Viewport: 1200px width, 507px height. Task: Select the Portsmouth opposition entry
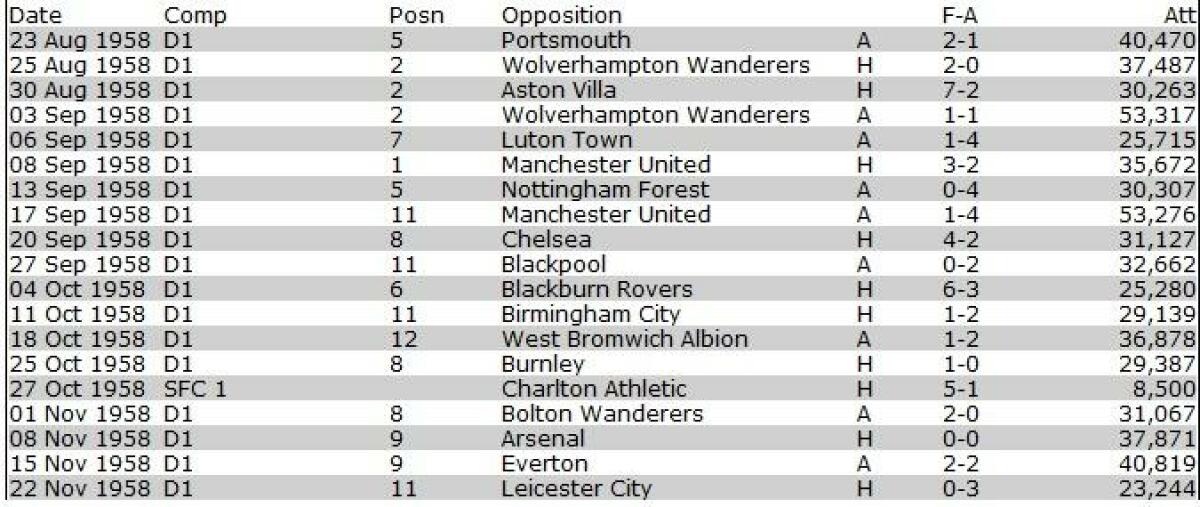tap(566, 41)
